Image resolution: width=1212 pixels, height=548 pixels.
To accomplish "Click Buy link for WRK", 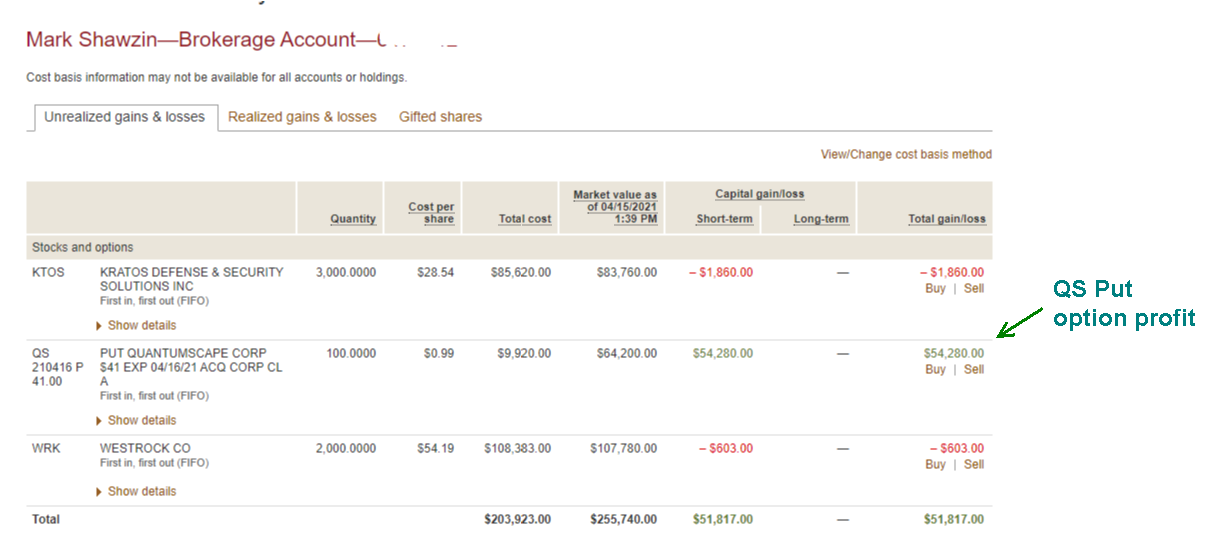I will (x=935, y=464).
